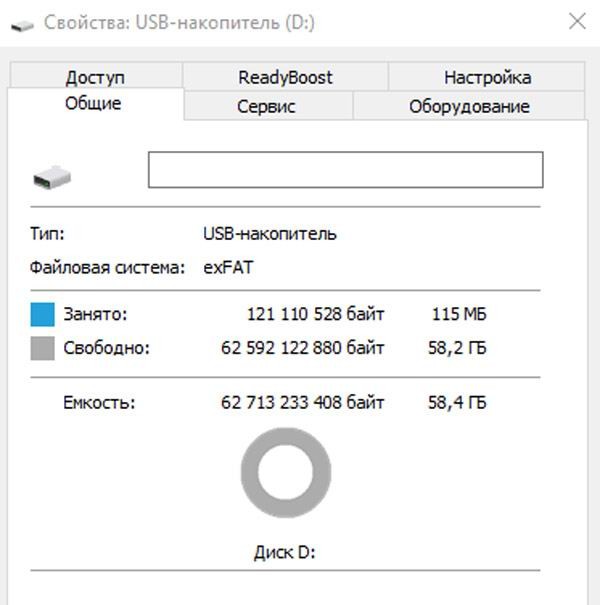The width and height of the screenshot is (600, 605).
Task: Click the volume label text field
Action: pos(345,170)
